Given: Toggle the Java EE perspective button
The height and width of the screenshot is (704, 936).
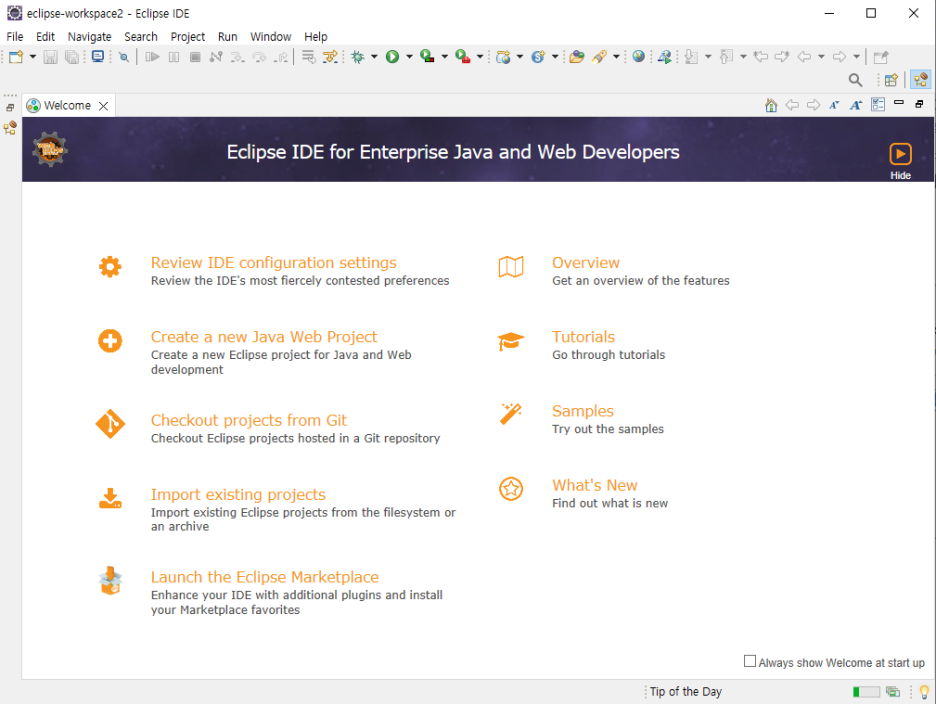Looking at the screenshot, I should pos(920,80).
